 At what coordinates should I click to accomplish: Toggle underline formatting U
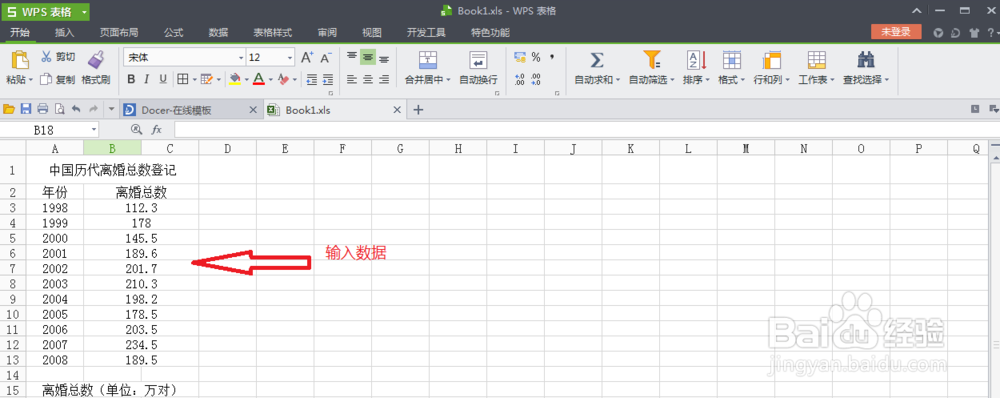[163, 80]
